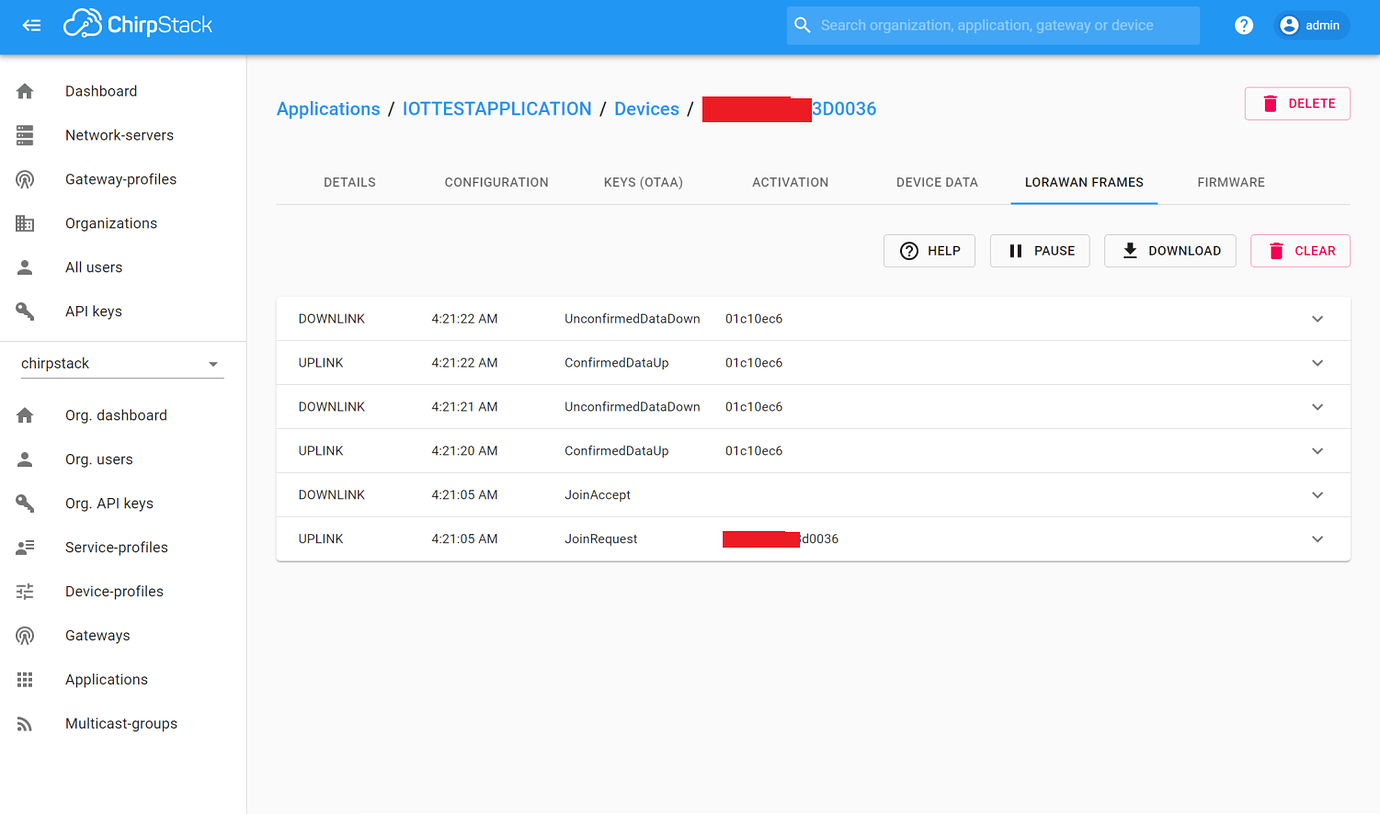1380x814 pixels.
Task: Open Multicast-groups via the broadcast icon
Action: [25, 723]
